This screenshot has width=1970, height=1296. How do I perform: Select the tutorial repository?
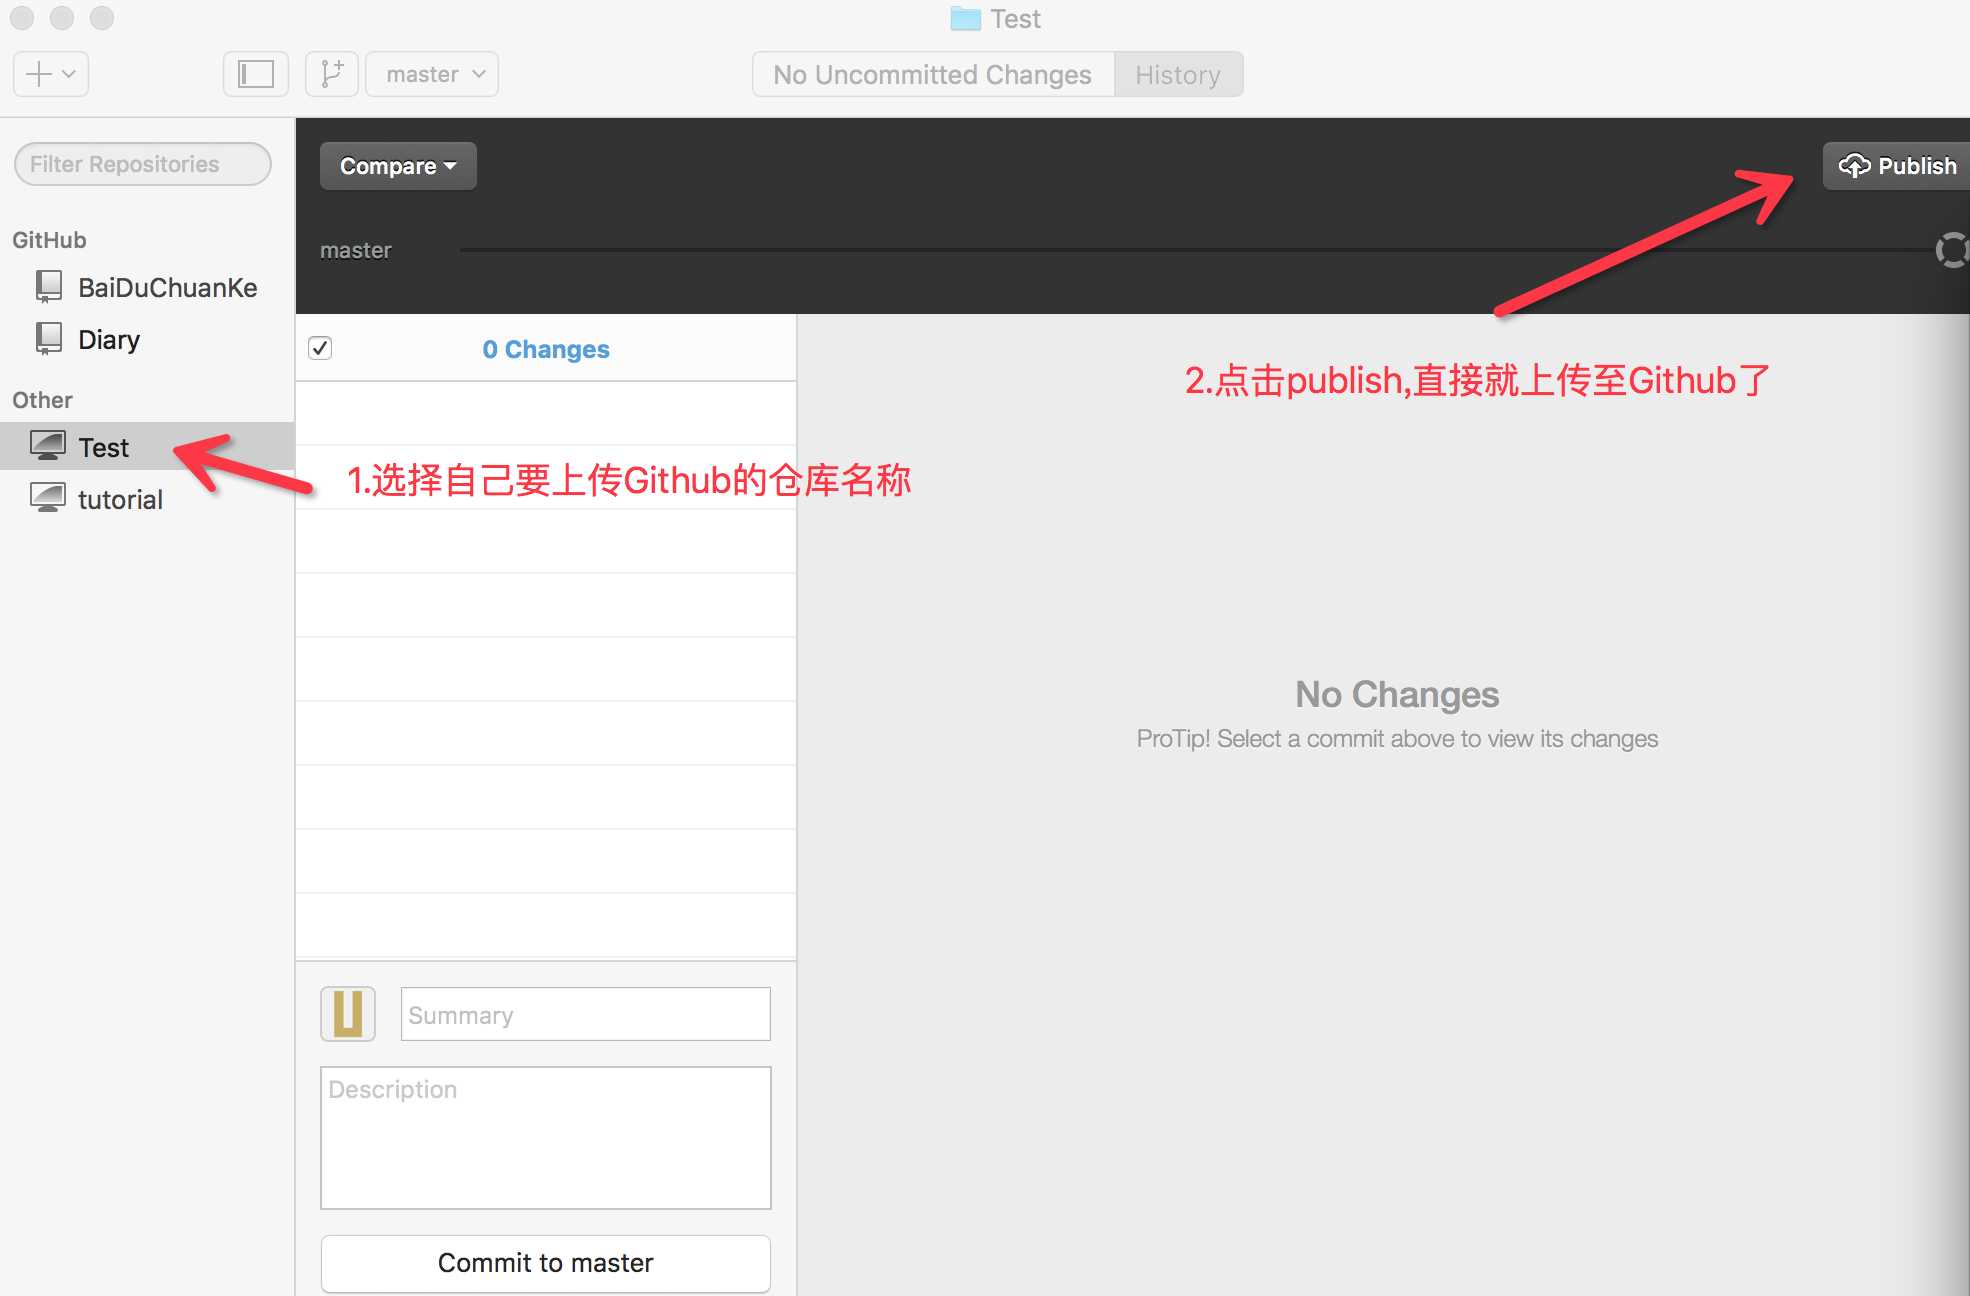147,499
